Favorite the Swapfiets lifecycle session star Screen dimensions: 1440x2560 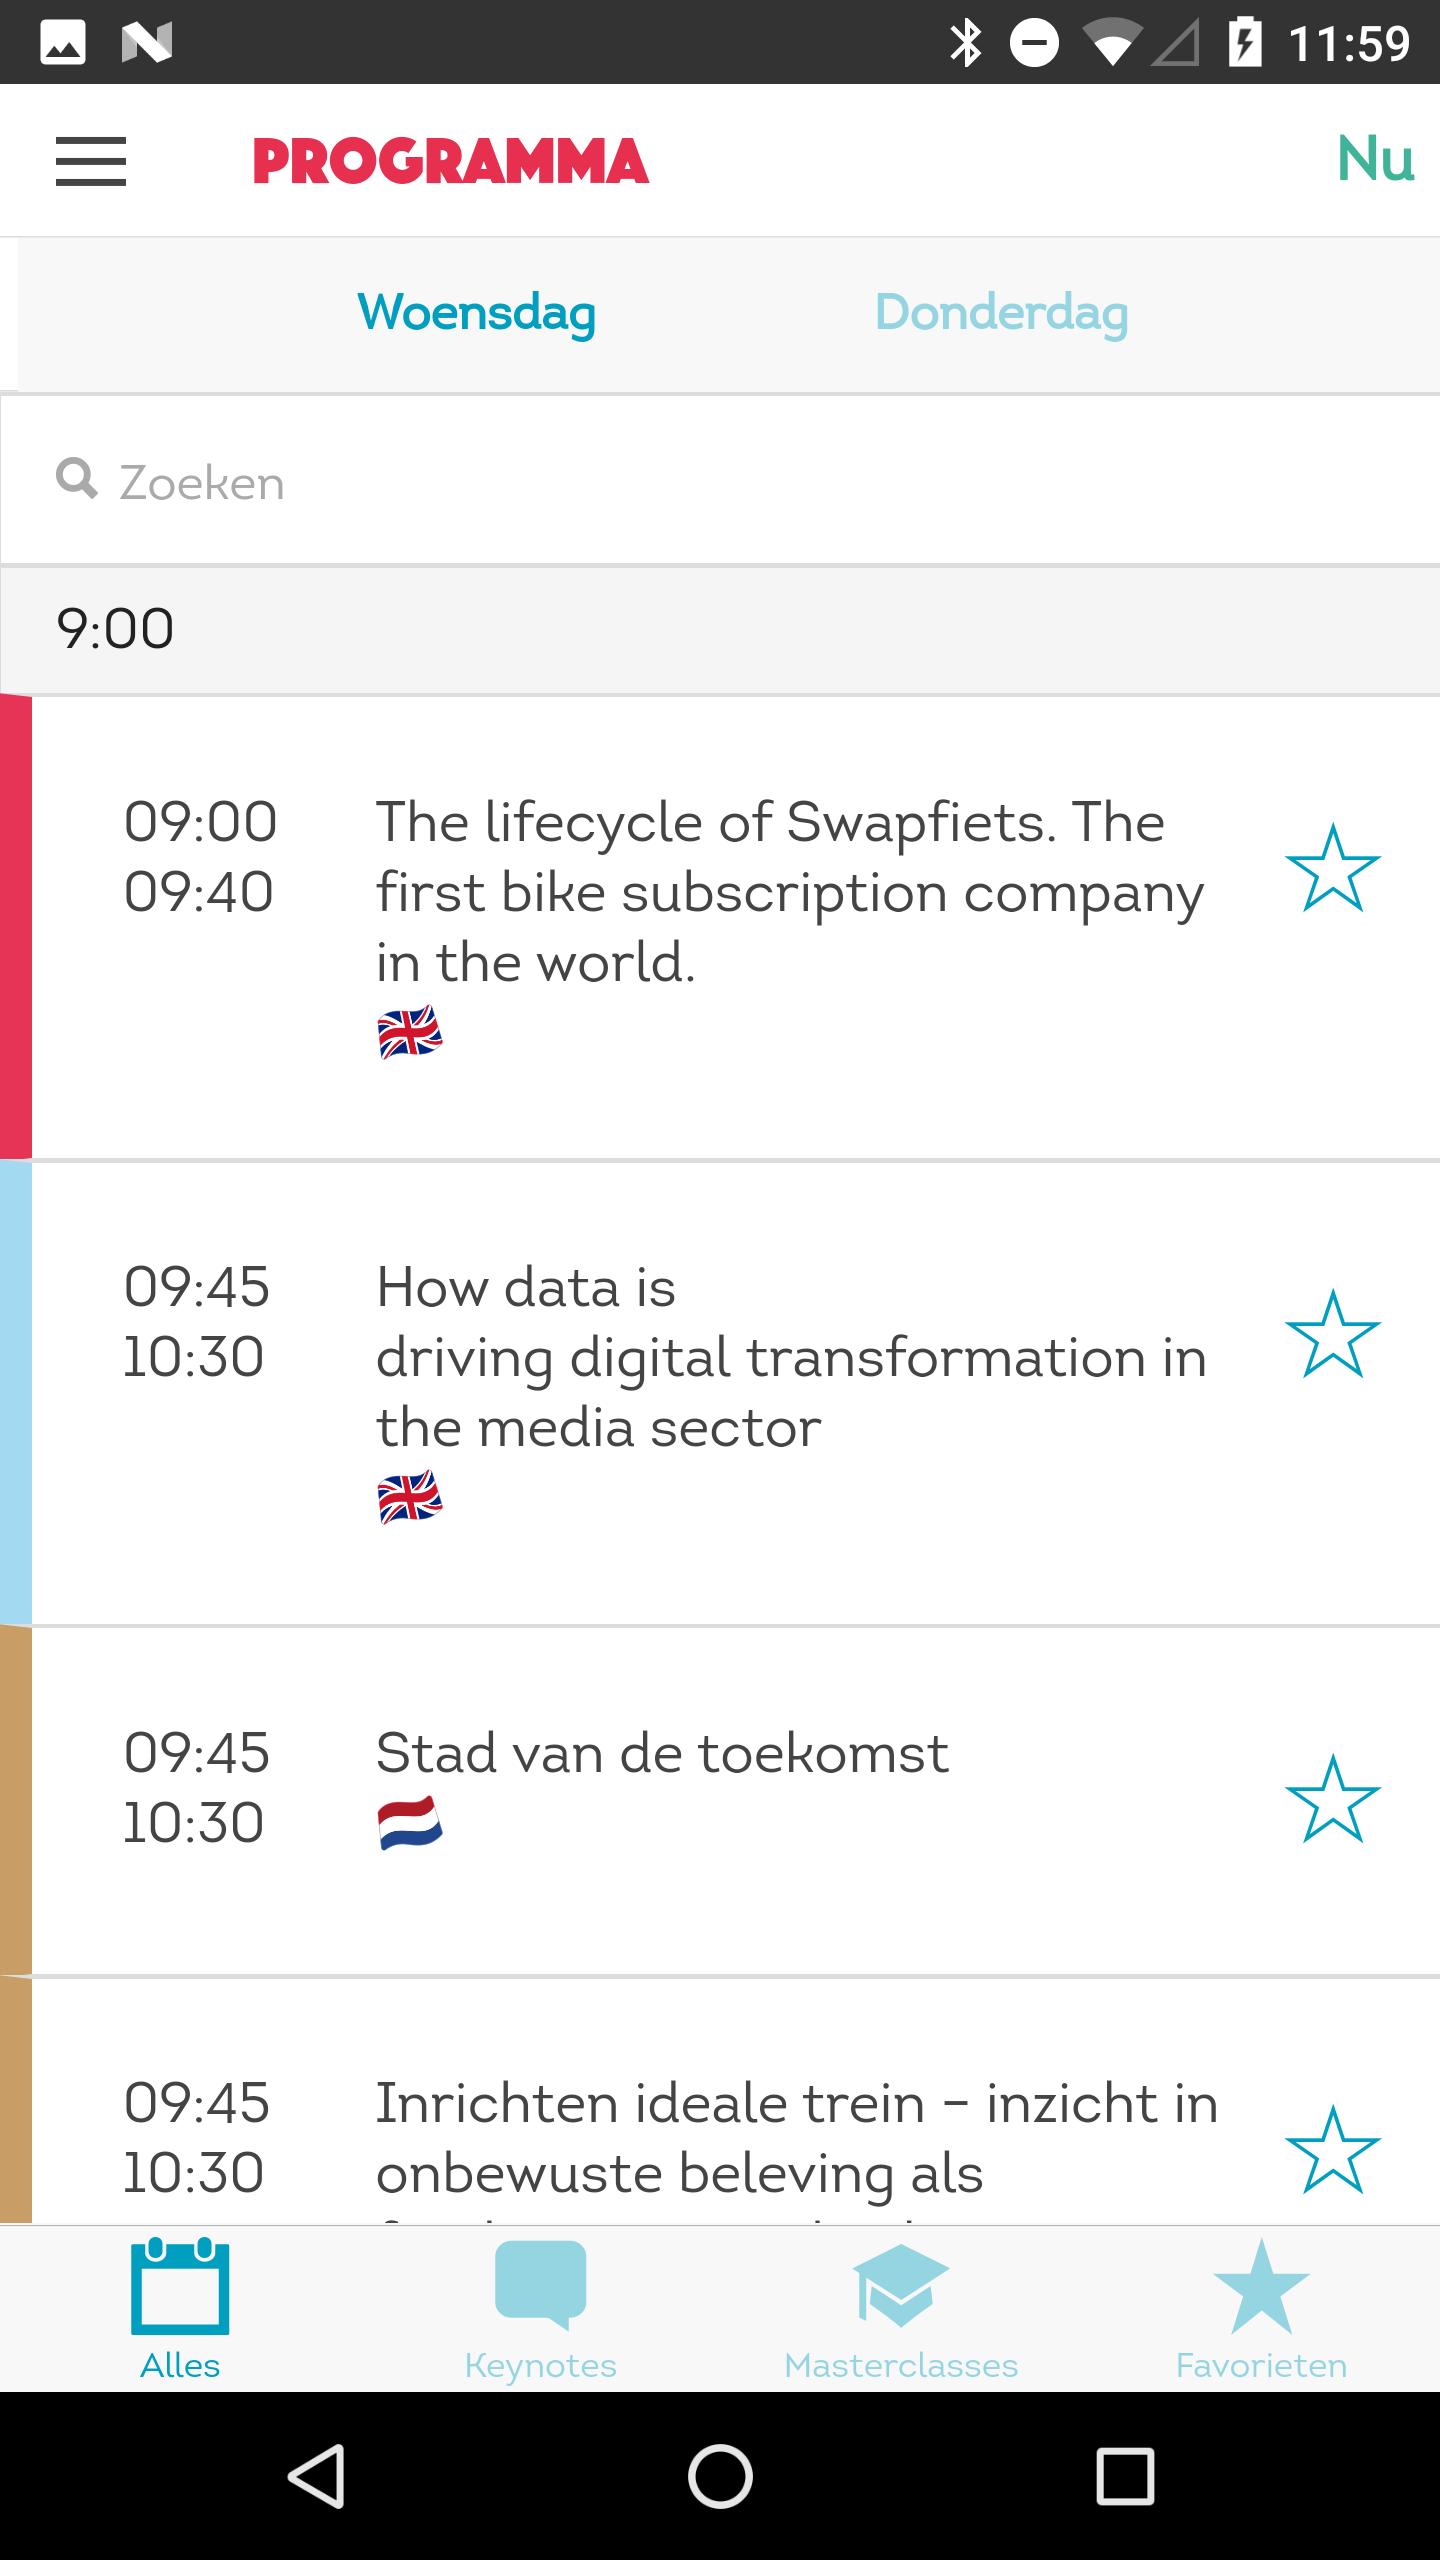(x=1333, y=868)
